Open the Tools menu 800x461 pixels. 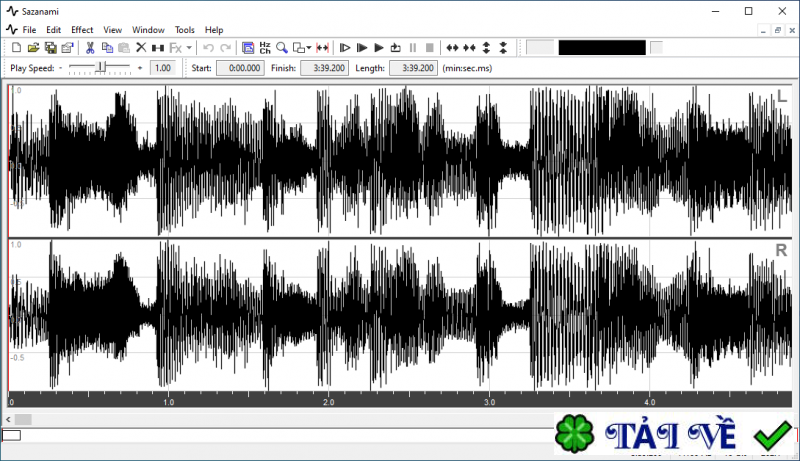tap(184, 30)
